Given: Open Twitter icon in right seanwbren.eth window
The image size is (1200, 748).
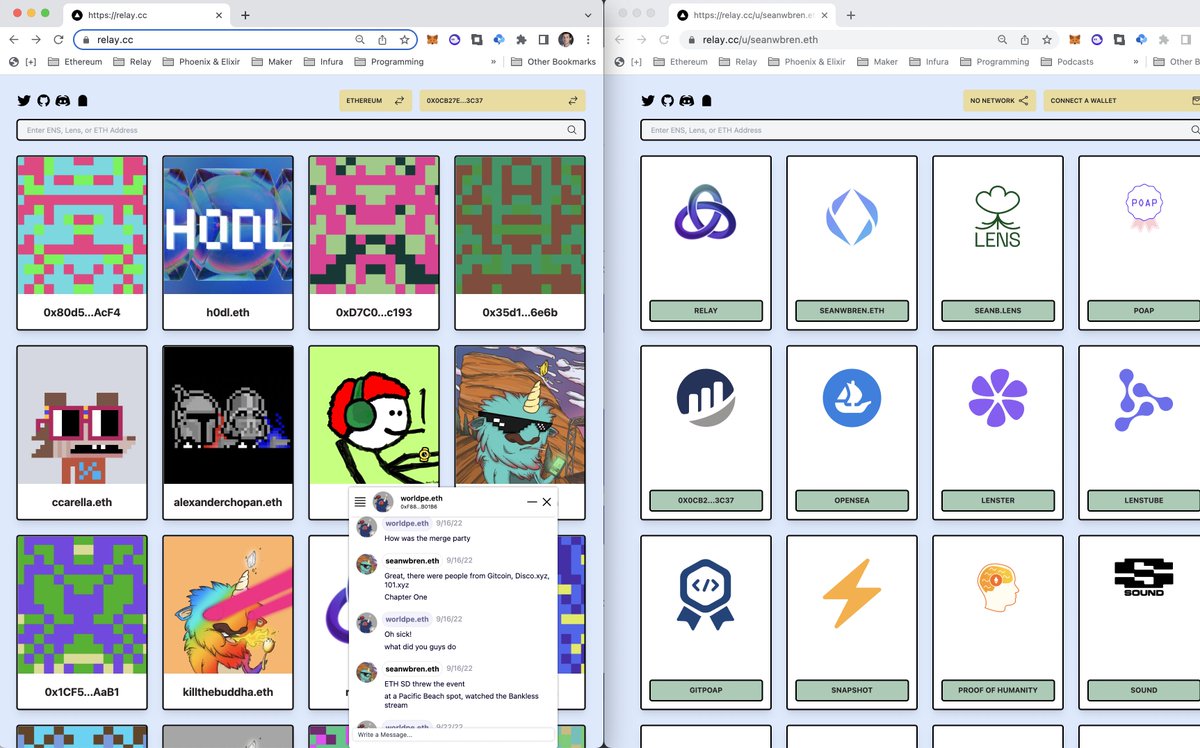Looking at the screenshot, I should (x=648, y=101).
